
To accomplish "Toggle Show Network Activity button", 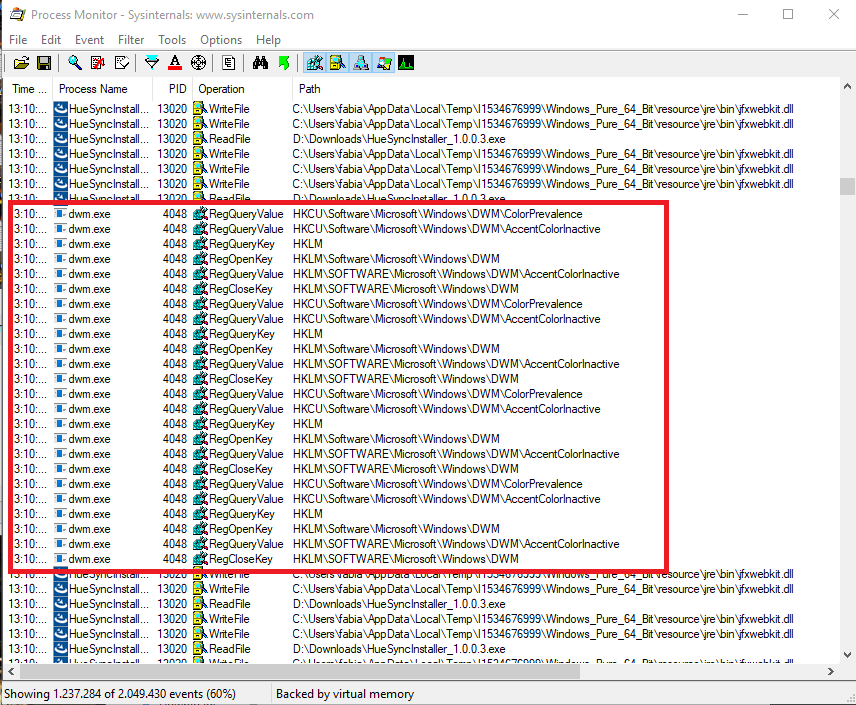I will (360, 63).
